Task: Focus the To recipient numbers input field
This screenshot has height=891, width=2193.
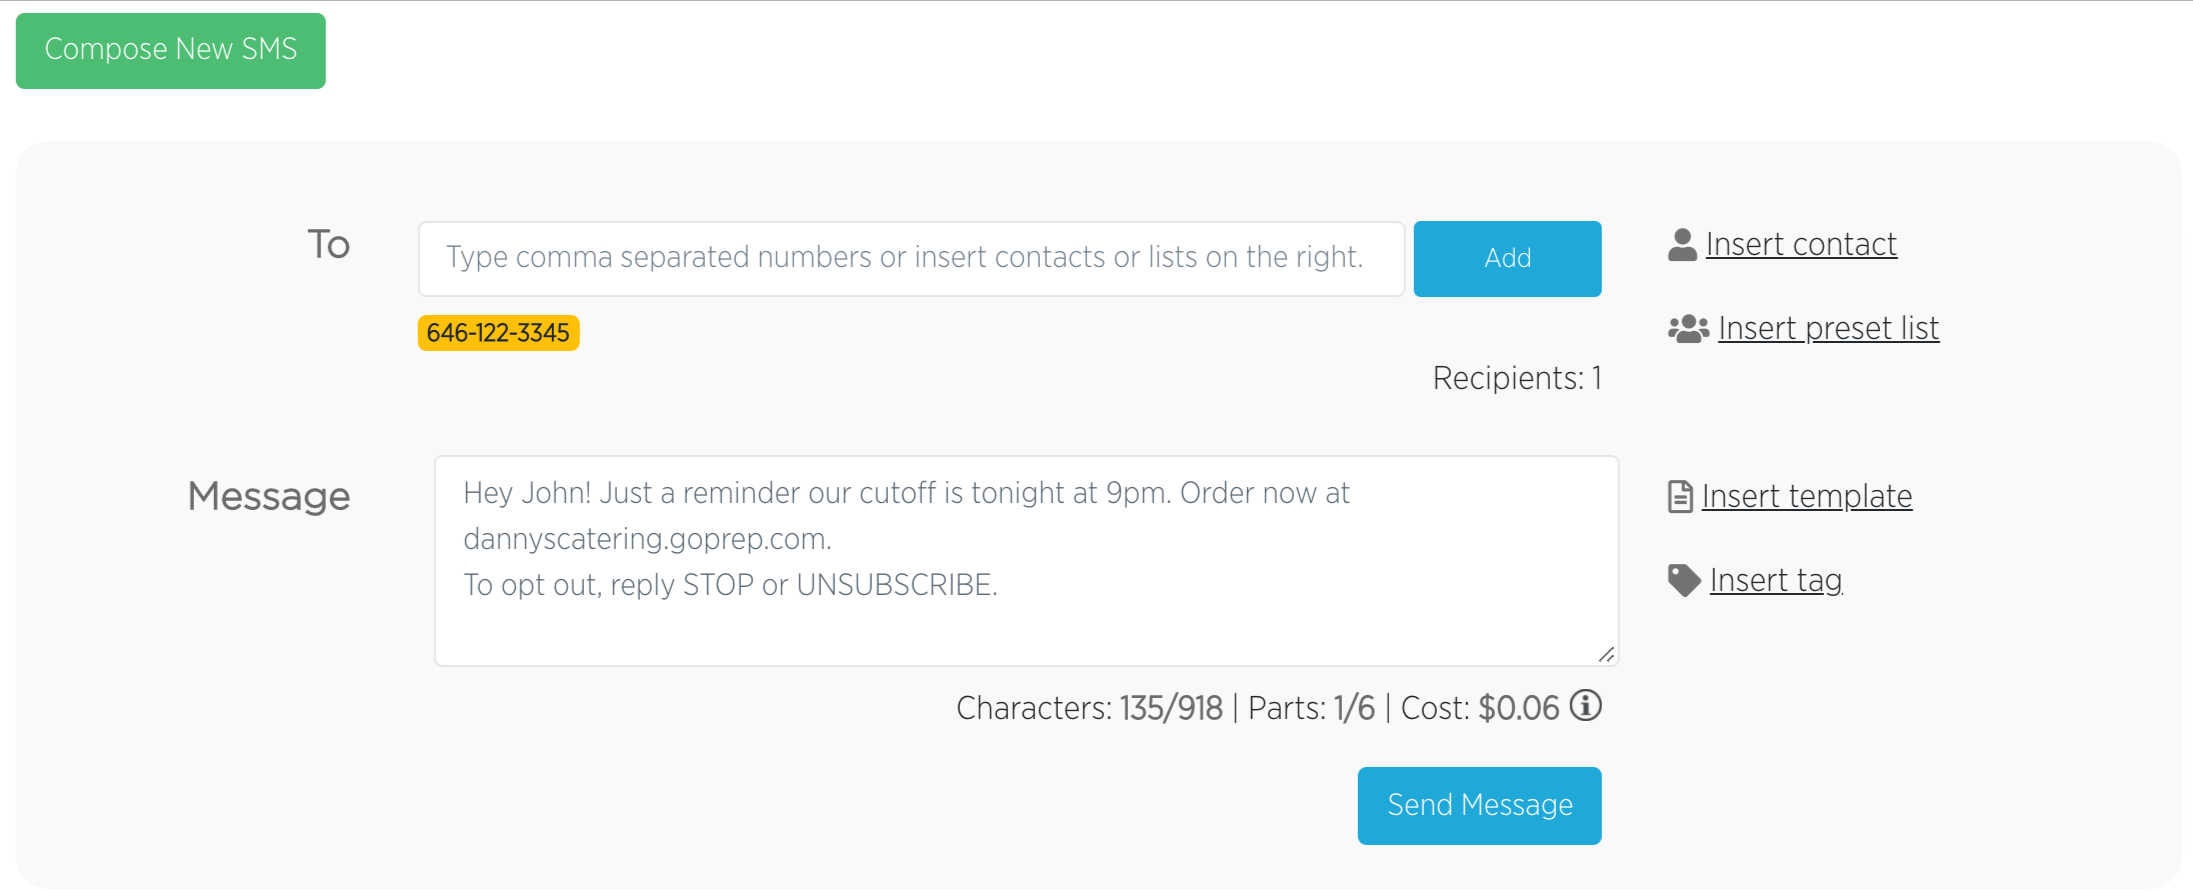Action: (x=911, y=259)
